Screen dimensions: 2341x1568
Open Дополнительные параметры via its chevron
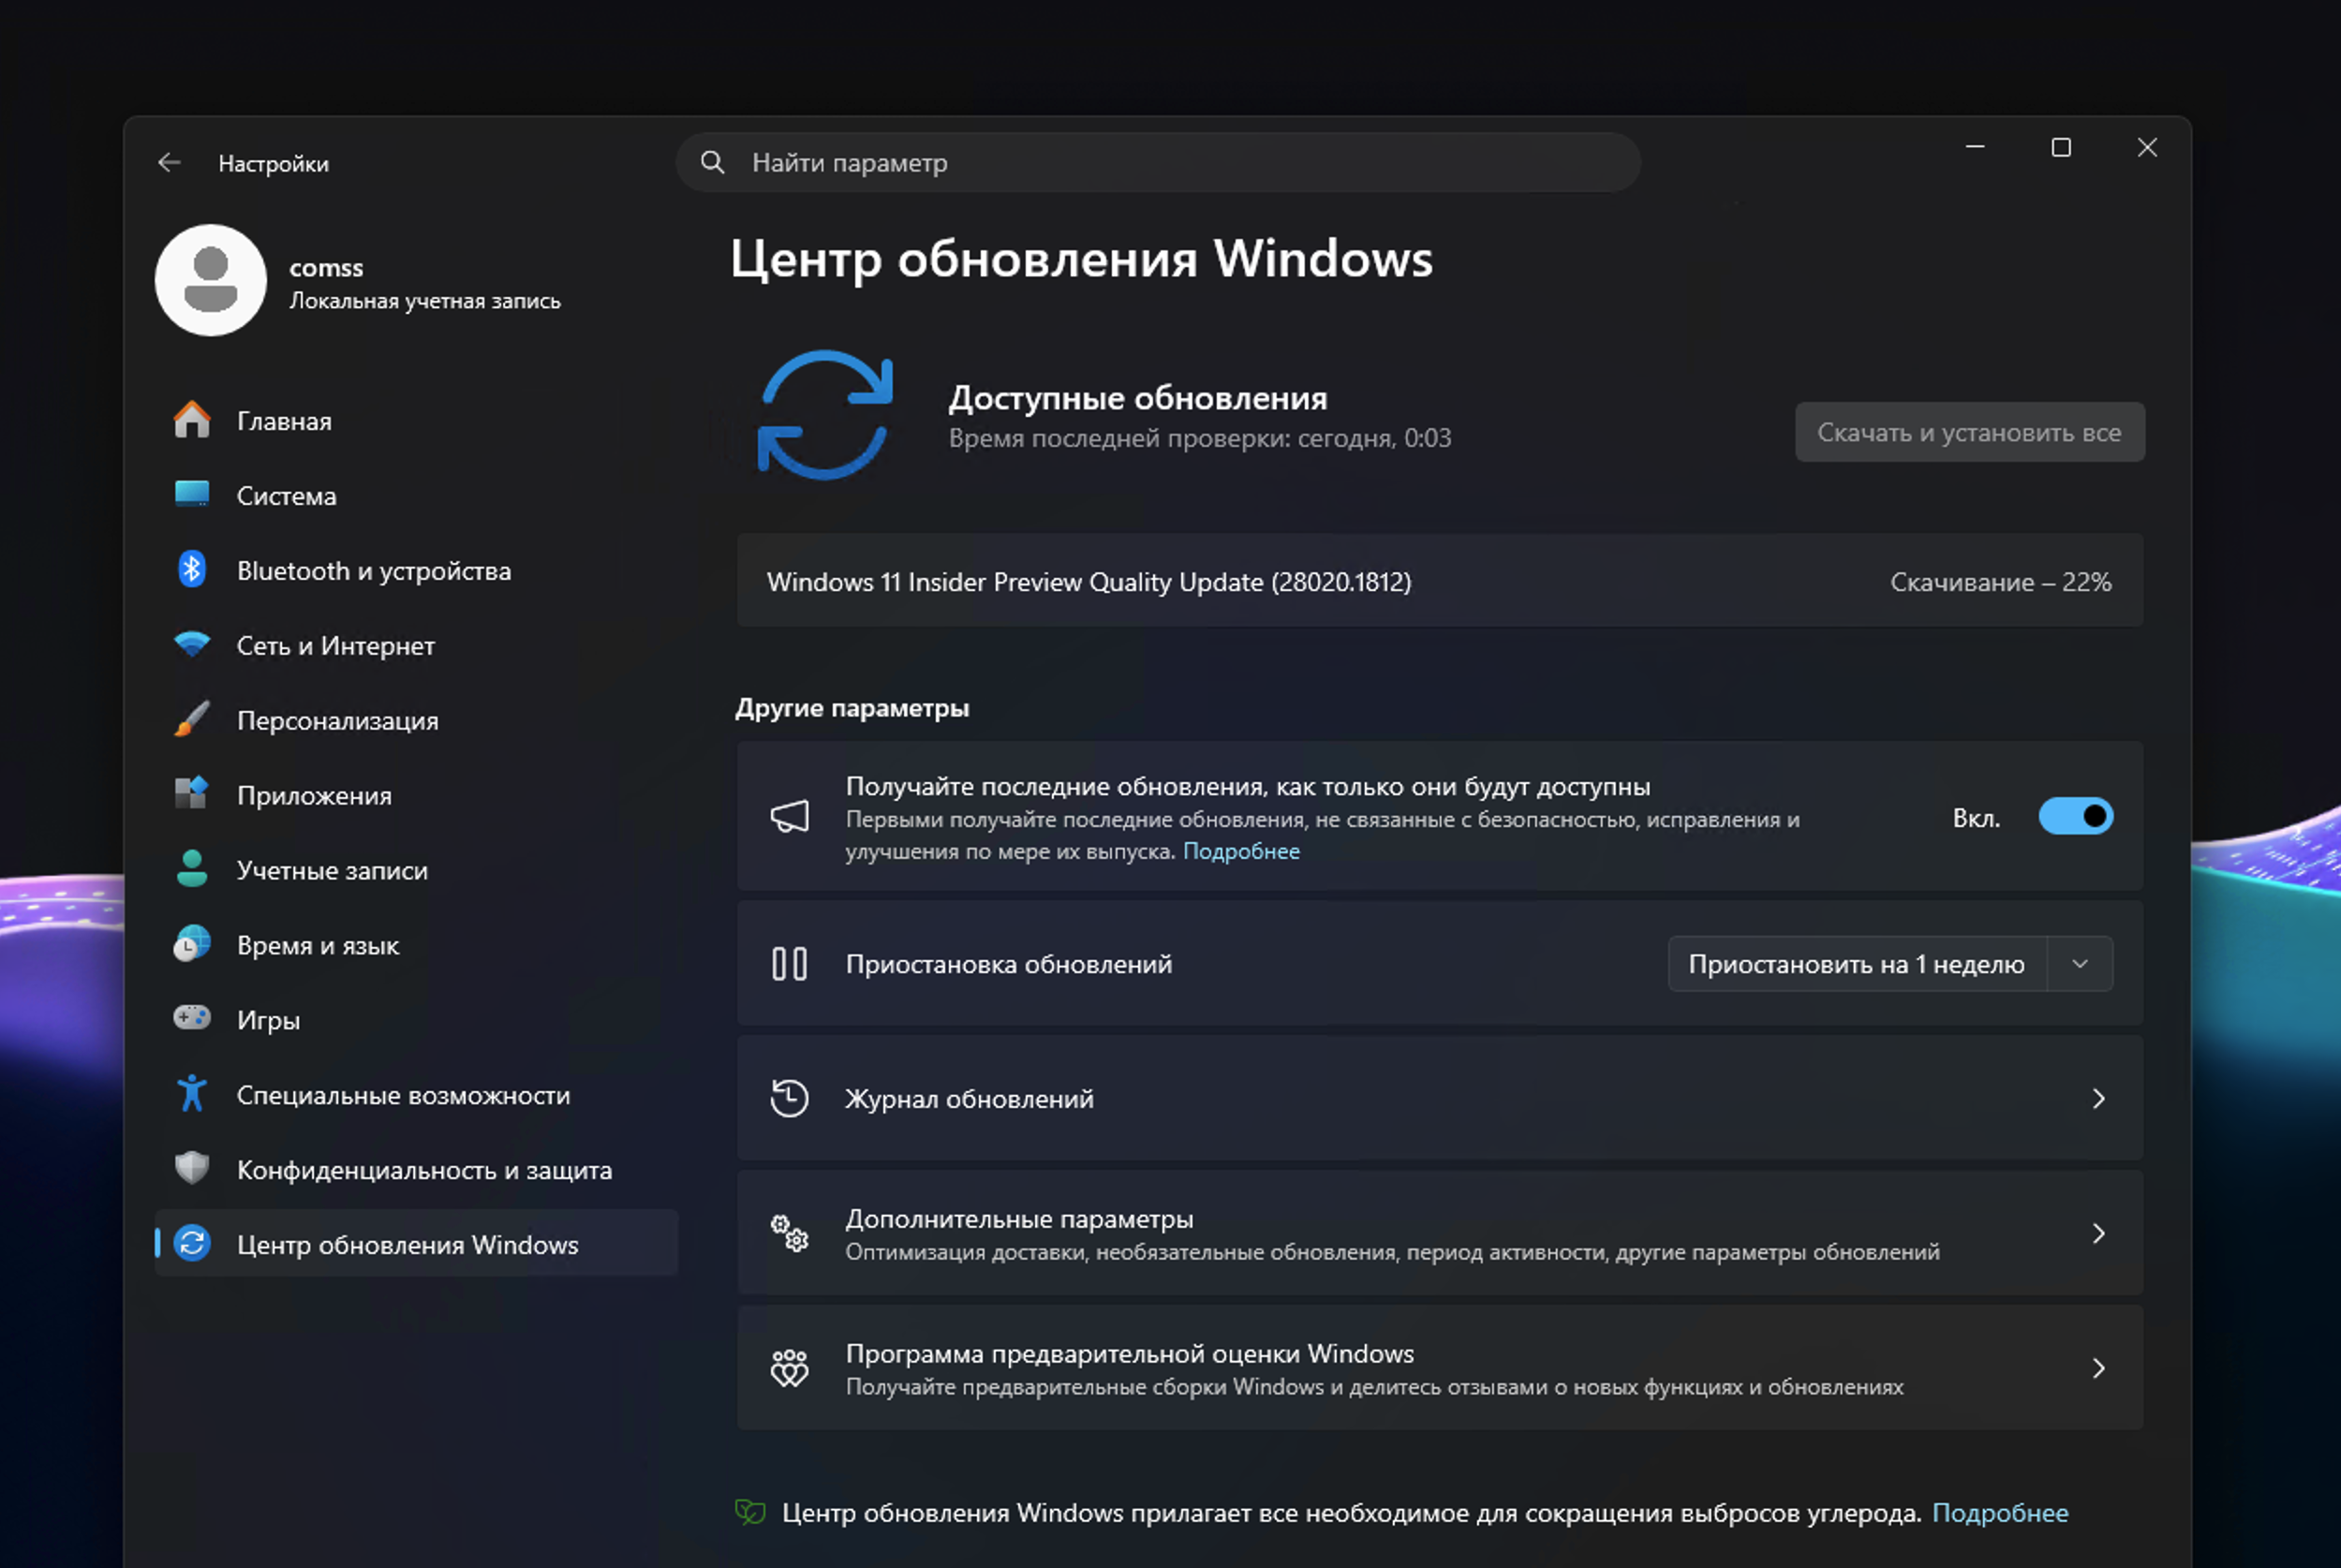(2098, 1233)
